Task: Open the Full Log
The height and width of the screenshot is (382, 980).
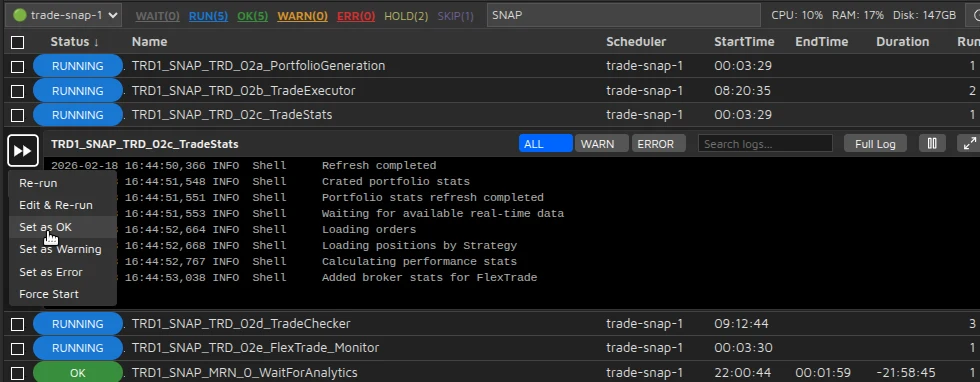Action: [x=875, y=144]
